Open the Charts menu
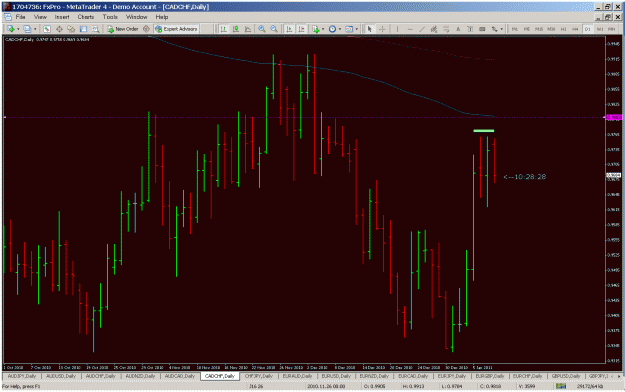The width and height of the screenshot is (625, 392). coord(86,17)
